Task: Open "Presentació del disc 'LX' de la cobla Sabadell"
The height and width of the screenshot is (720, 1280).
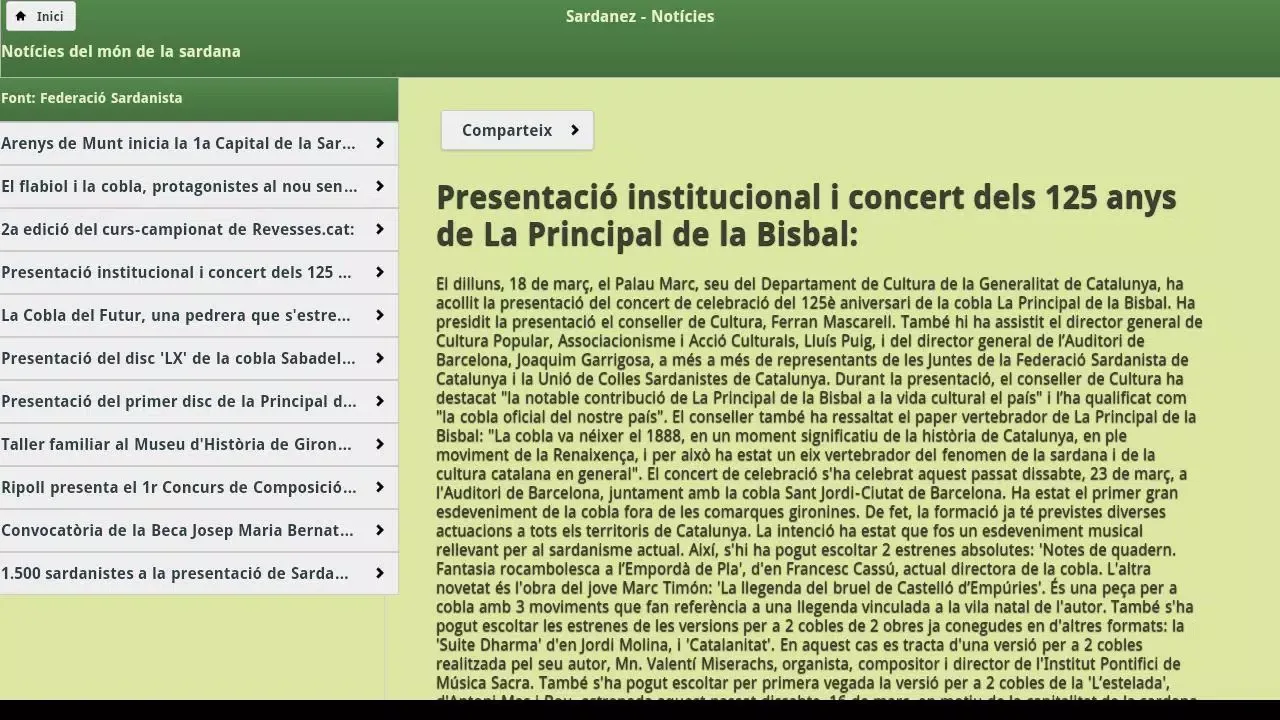Action: tap(199, 358)
